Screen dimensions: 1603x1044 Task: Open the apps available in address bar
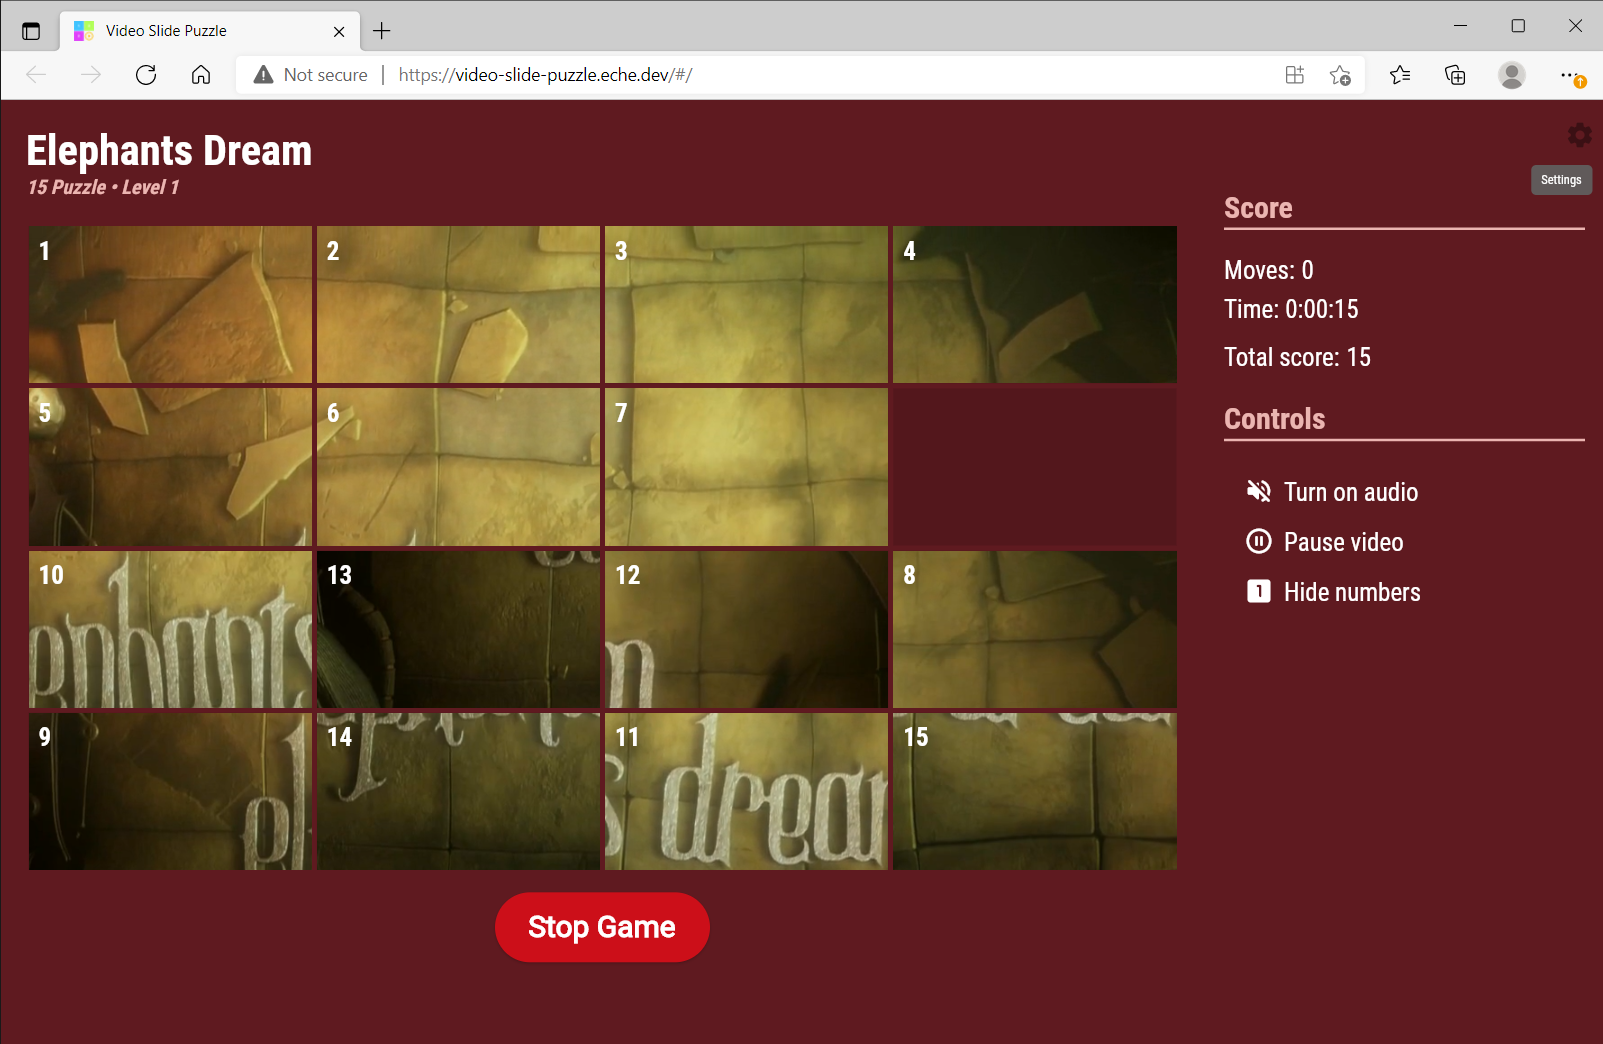pos(1294,75)
